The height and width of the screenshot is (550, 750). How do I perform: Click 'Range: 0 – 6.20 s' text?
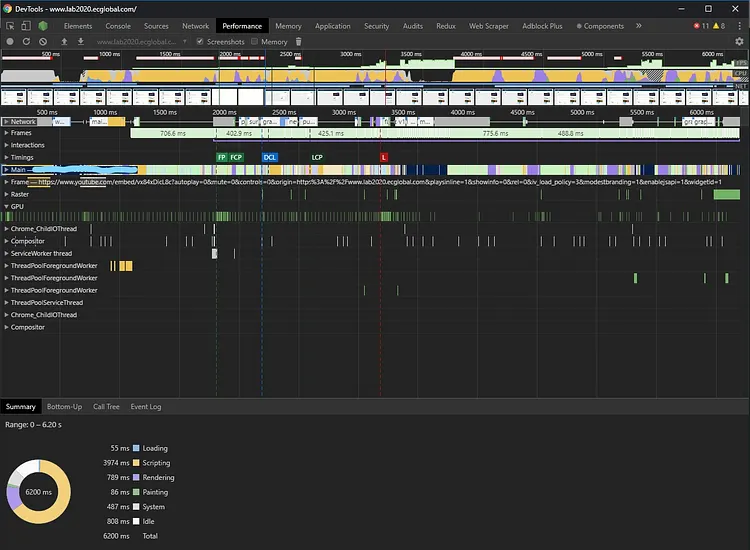[x=33, y=425]
